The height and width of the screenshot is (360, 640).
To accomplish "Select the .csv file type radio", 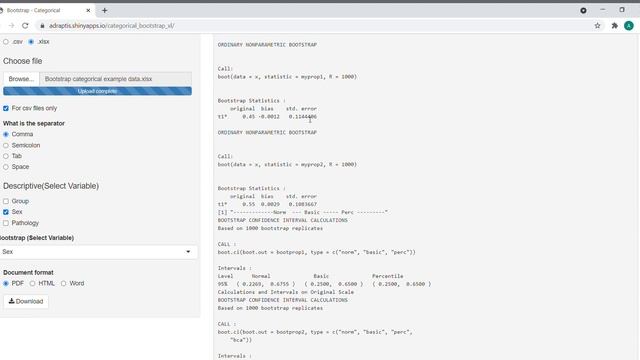I will 6,42.
